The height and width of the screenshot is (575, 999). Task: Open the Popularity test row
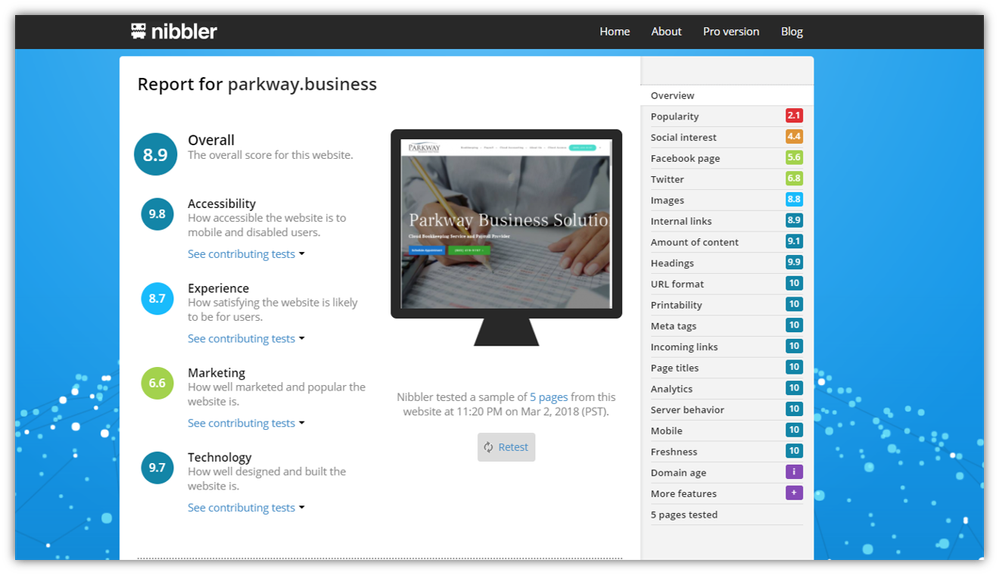[x=727, y=117]
